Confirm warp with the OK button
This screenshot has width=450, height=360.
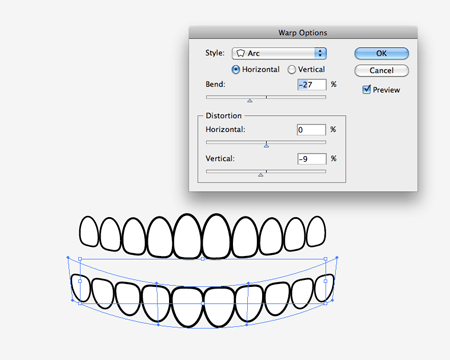(x=381, y=53)
